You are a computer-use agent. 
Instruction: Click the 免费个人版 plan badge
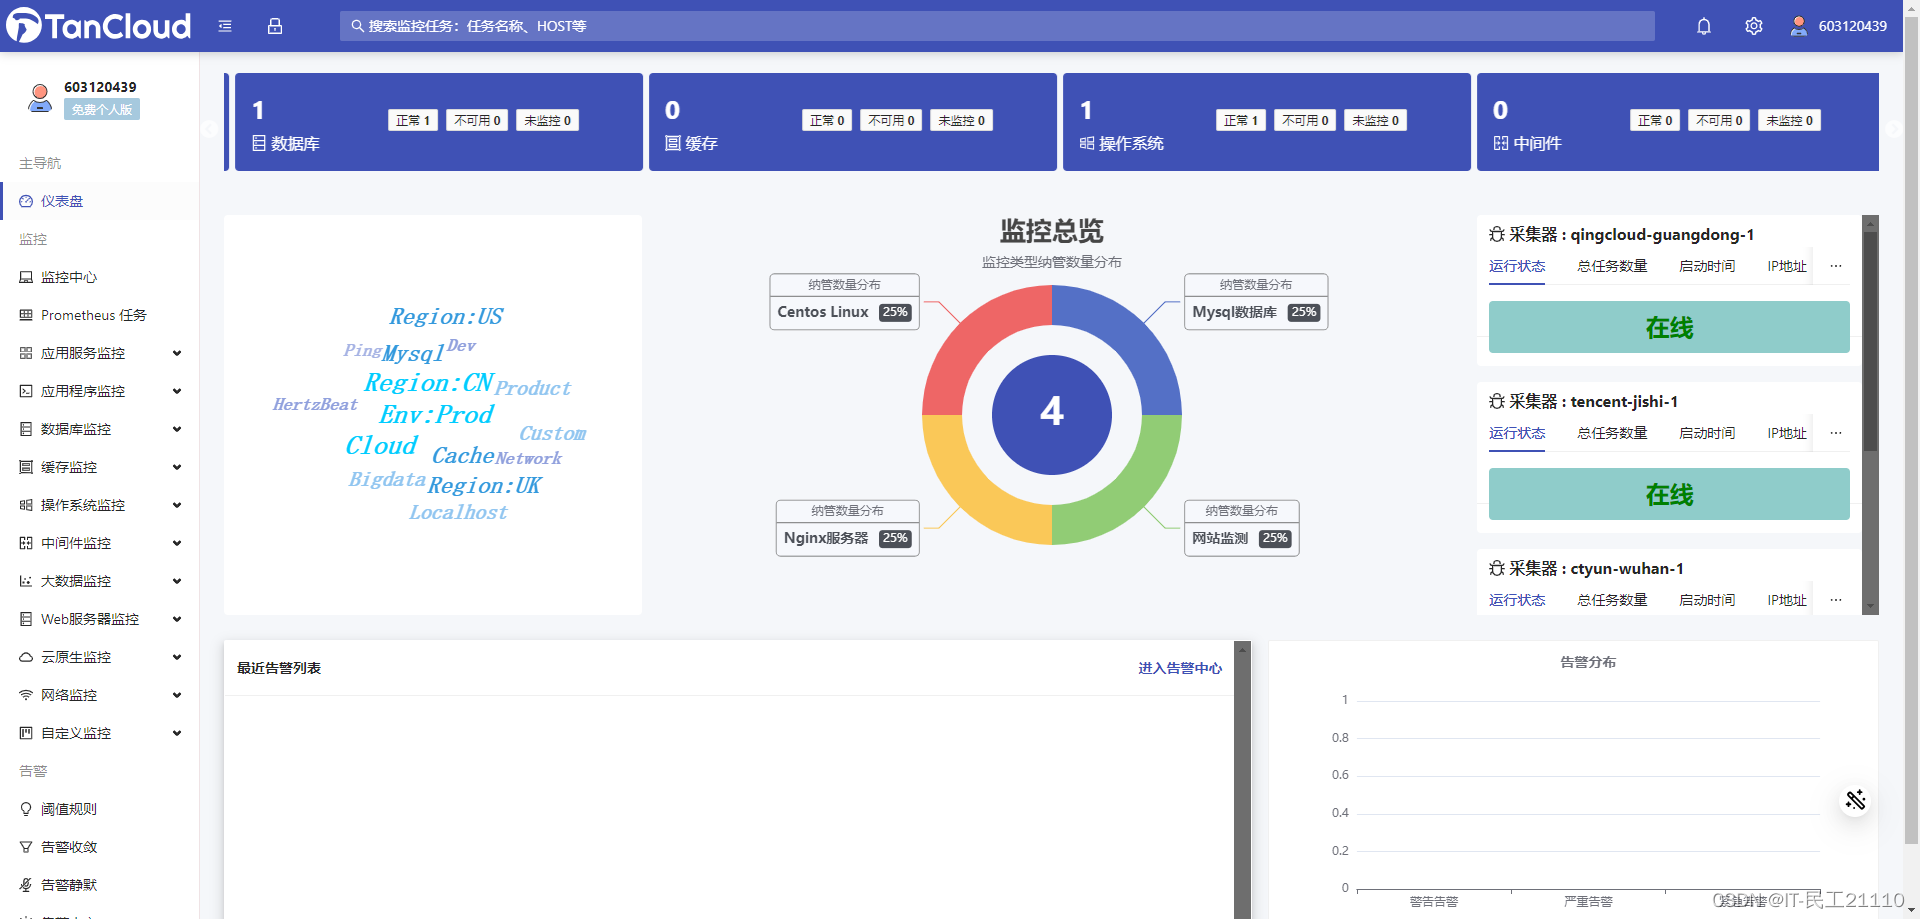(x=102, y=109)
